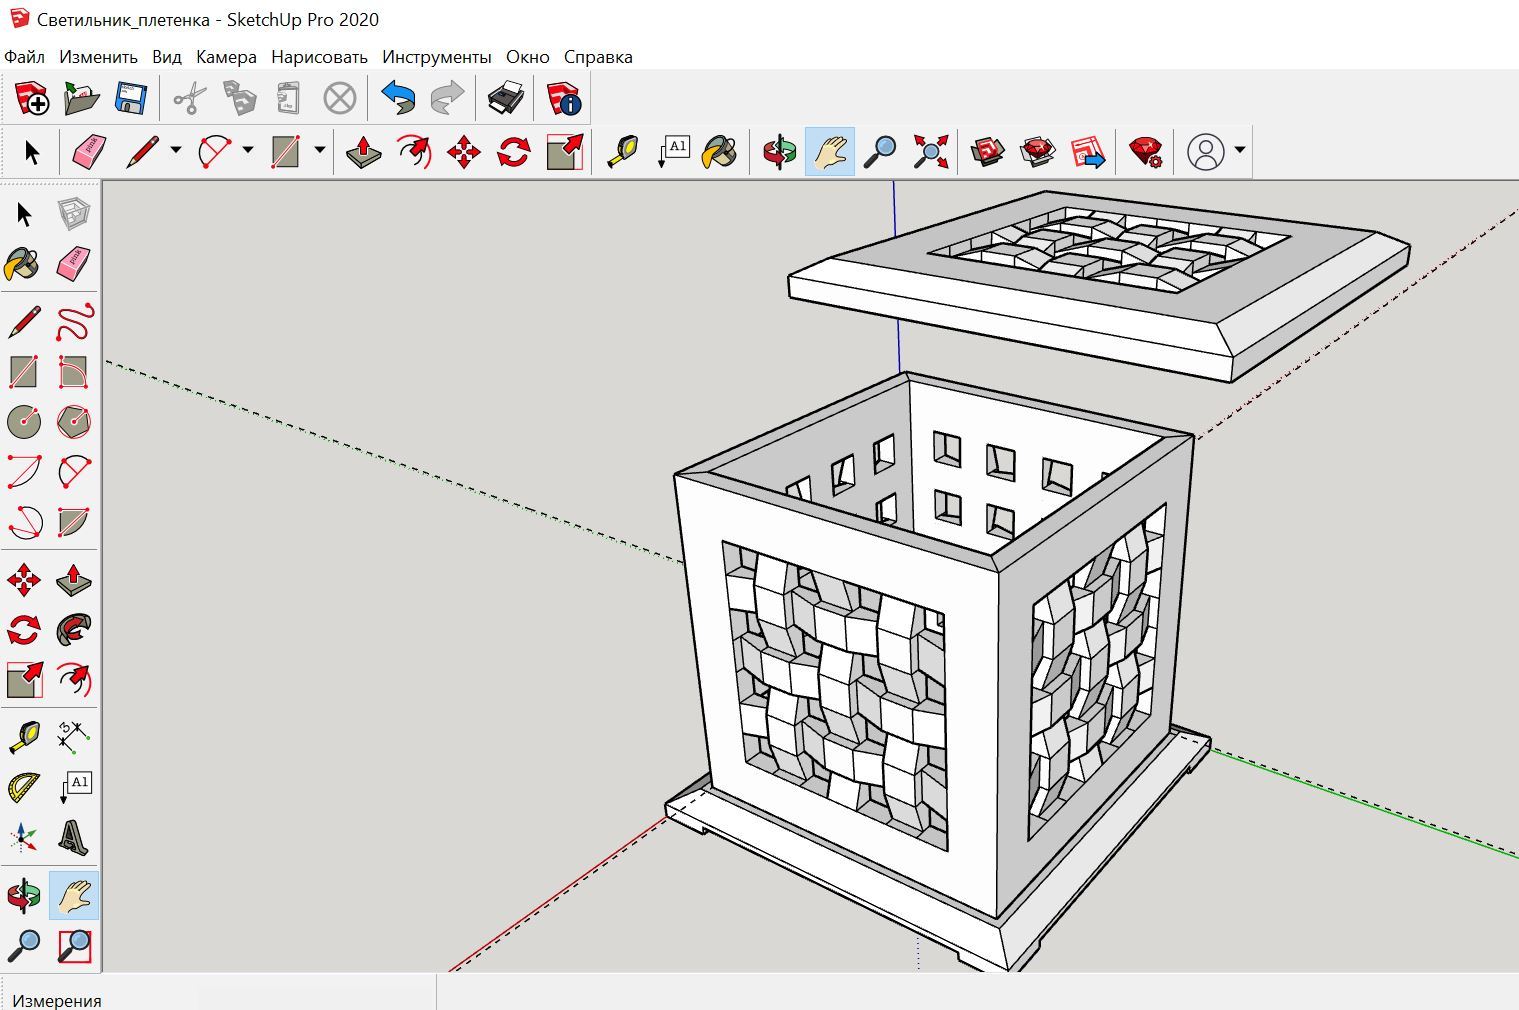1519x1010 pixels.
Task: Select the Offset tool in the left toolbar
Action: (x=74, y=680)
